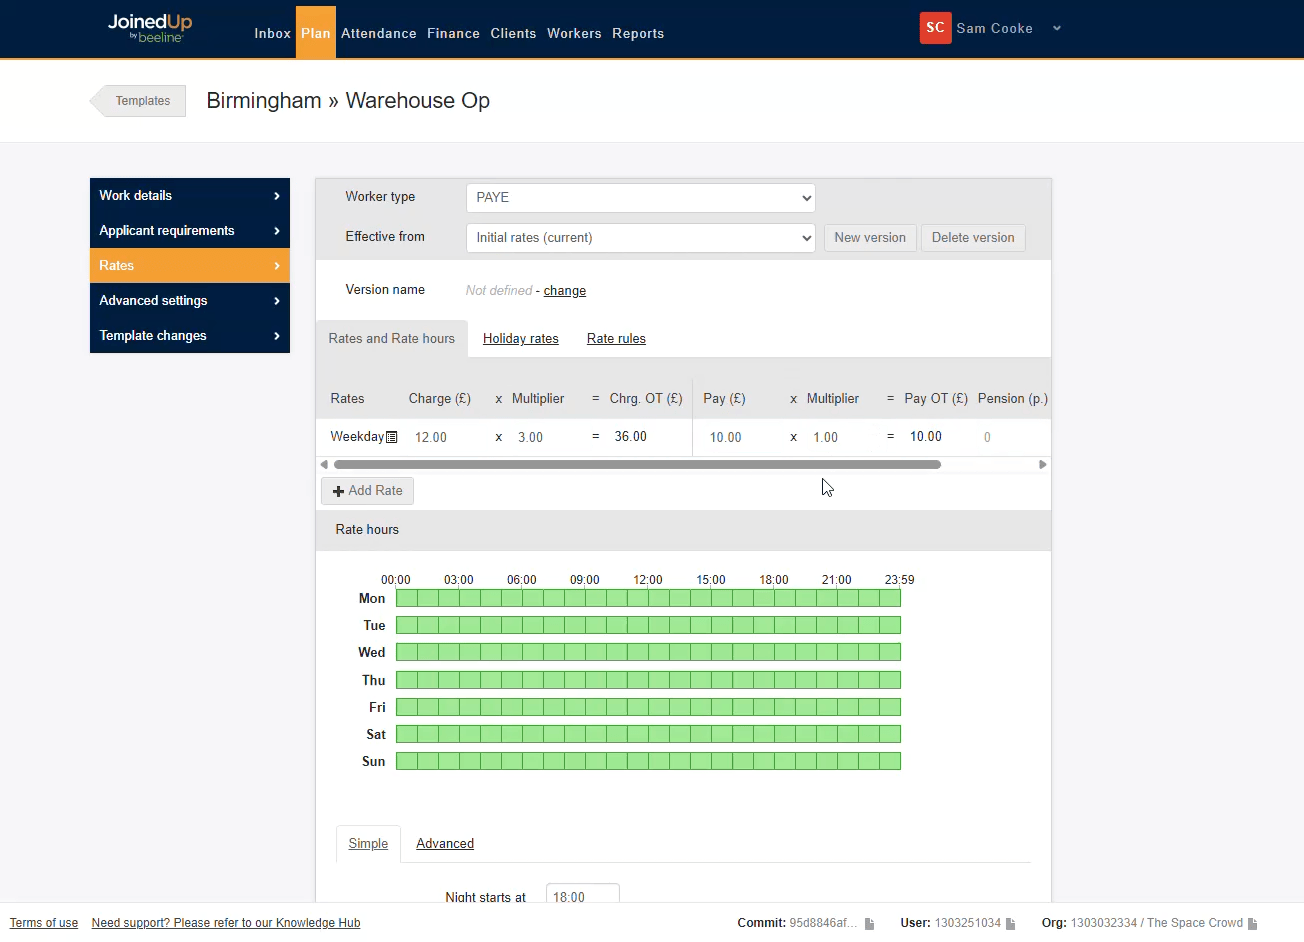The image size is (1304, 942).
Task: Click the Night starts at time field
Action: (x=582, y=895)
